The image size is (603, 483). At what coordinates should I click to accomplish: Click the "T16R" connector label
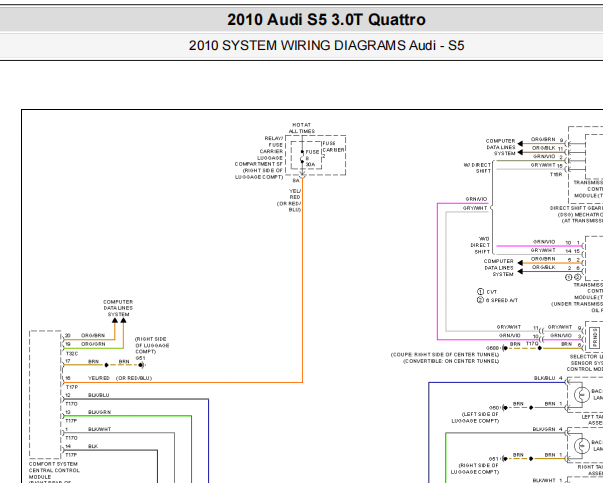(556, 174)
